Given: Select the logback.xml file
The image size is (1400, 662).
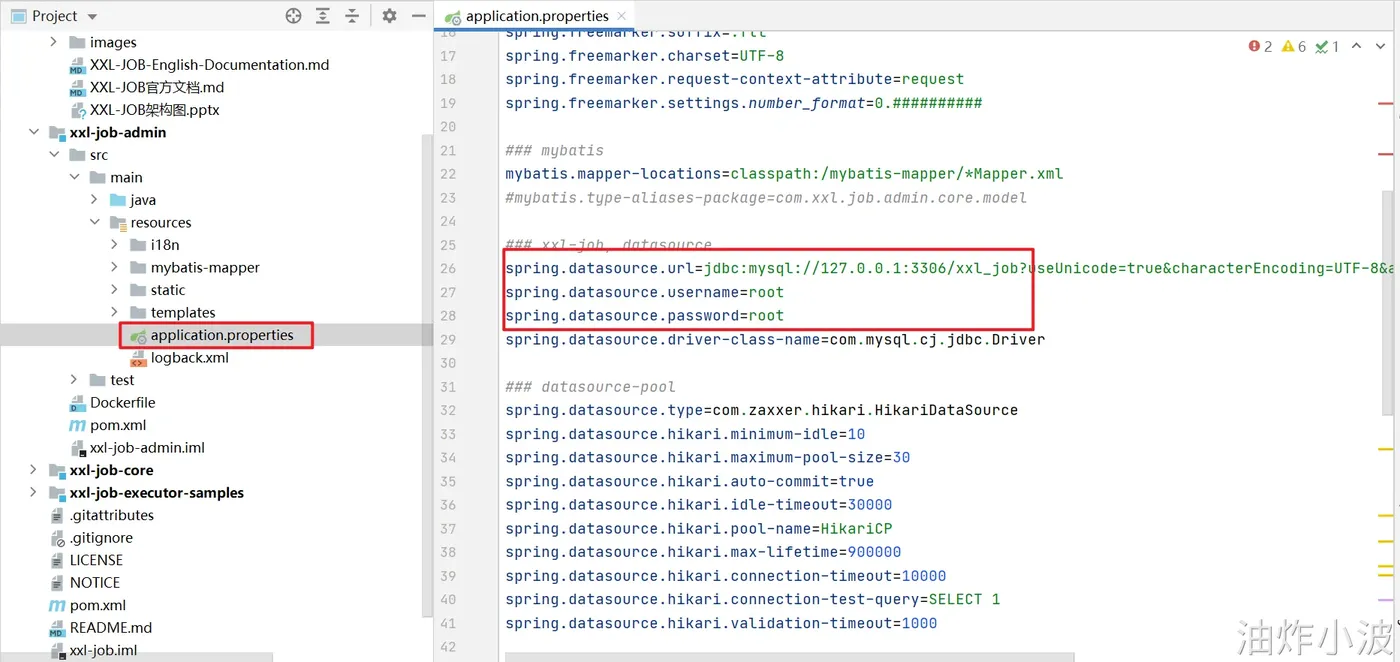Looking at the screenshot, I should coord(189,357).
